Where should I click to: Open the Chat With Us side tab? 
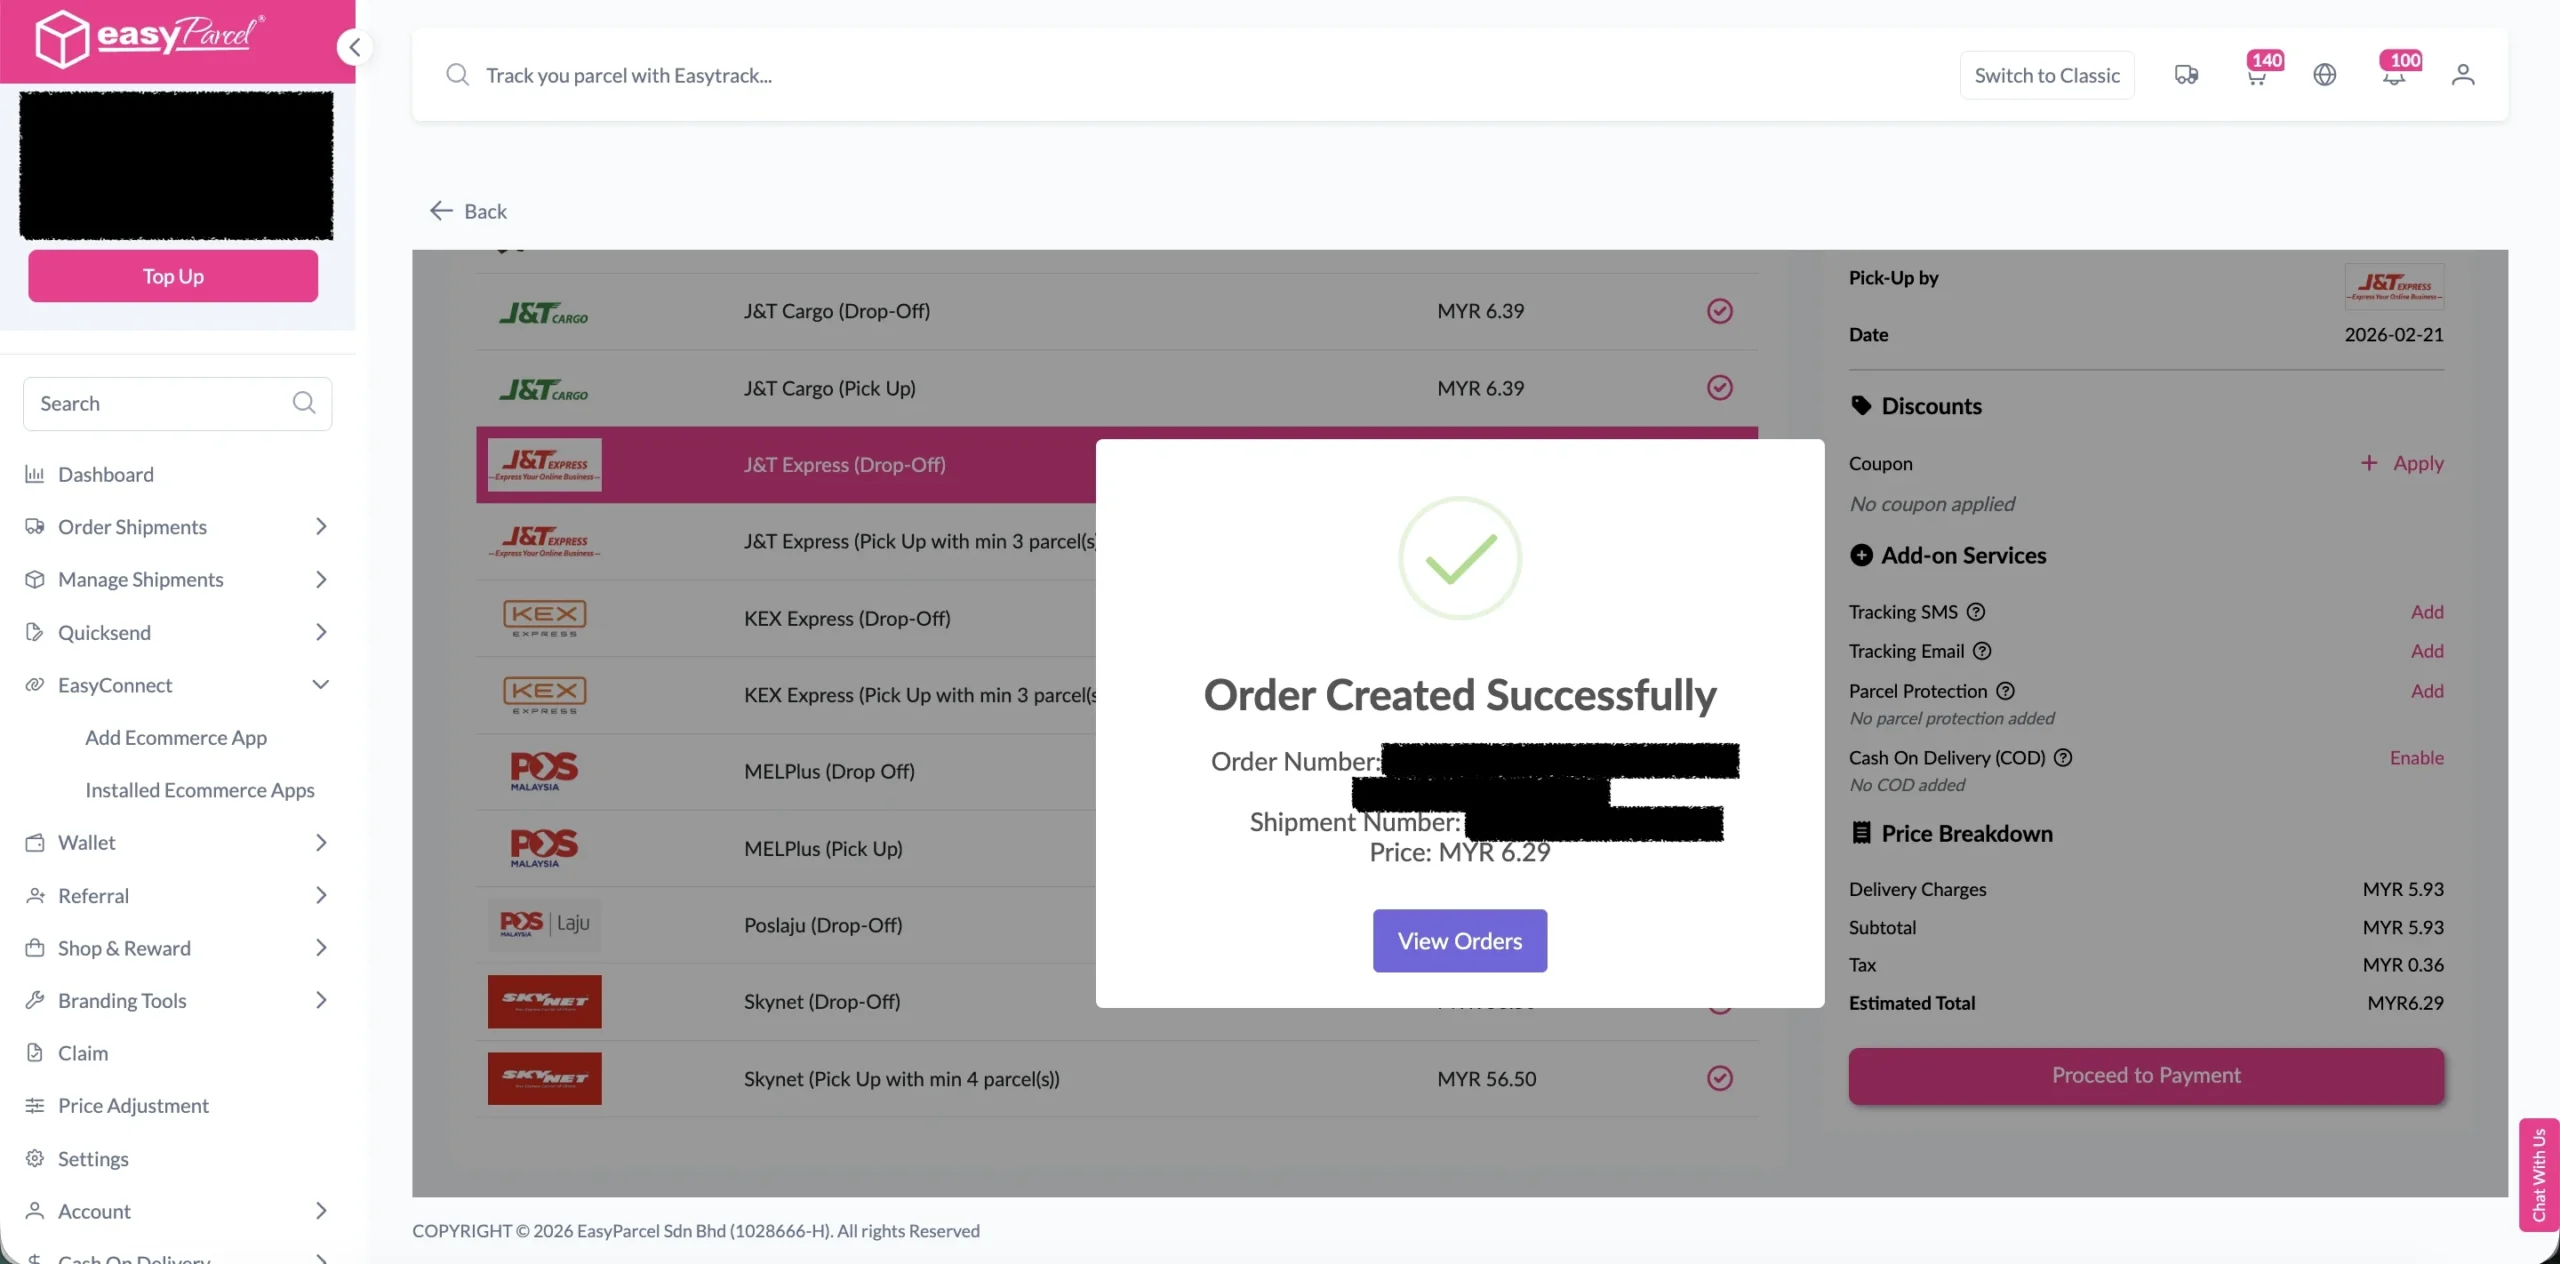click(2538, 1174)
